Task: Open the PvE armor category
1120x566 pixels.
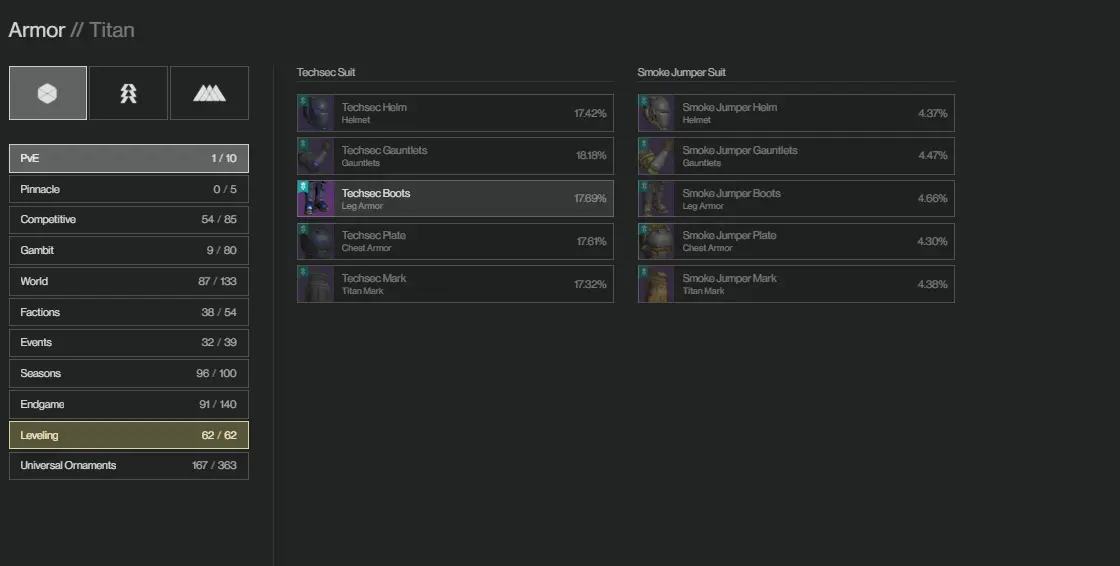Action: click(x=129, y=158)
